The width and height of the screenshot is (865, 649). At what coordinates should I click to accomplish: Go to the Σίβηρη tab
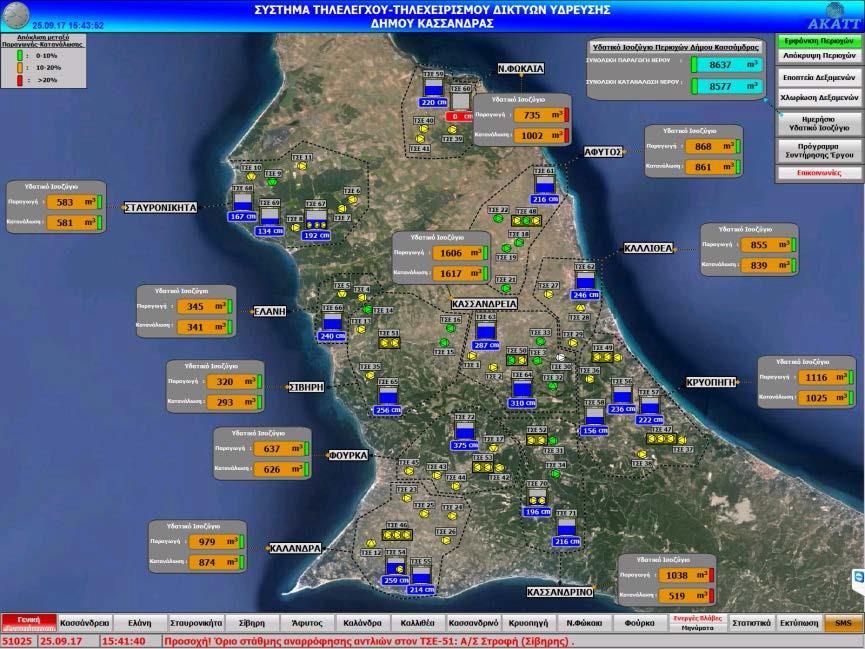point(252,623)
